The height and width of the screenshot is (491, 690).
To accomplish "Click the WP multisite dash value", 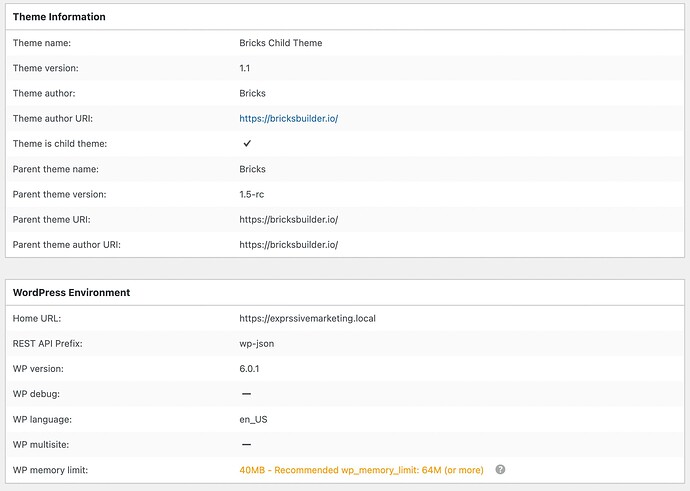I will point(246,444).
